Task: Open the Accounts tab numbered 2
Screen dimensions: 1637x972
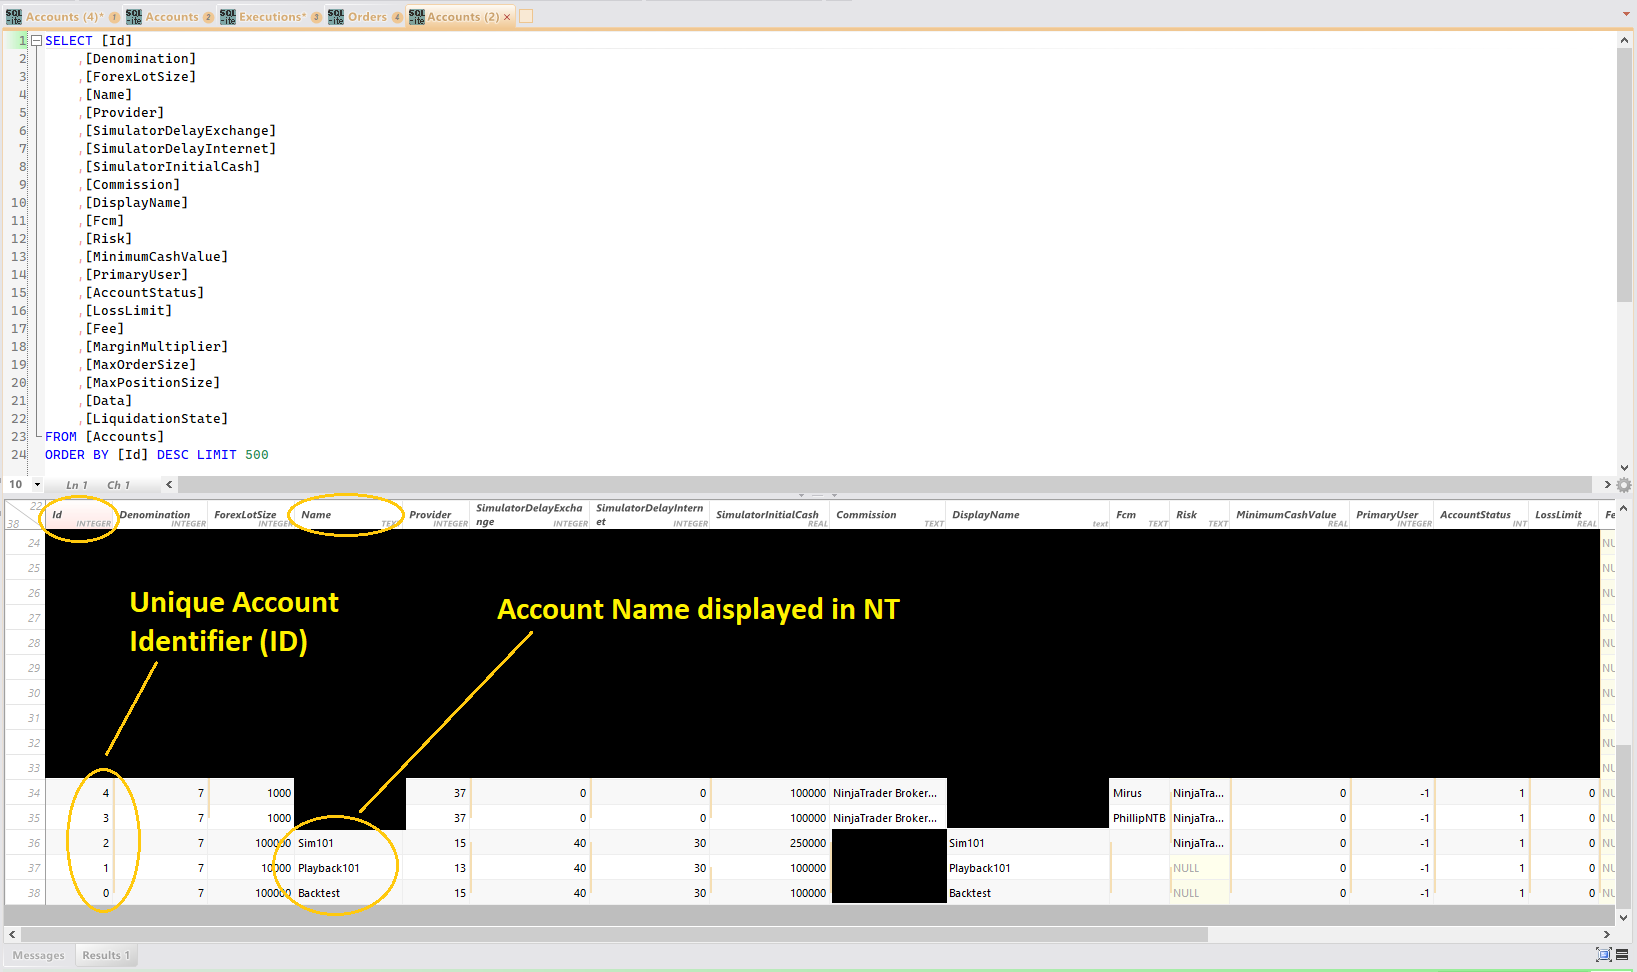Action: pos(171,17)
